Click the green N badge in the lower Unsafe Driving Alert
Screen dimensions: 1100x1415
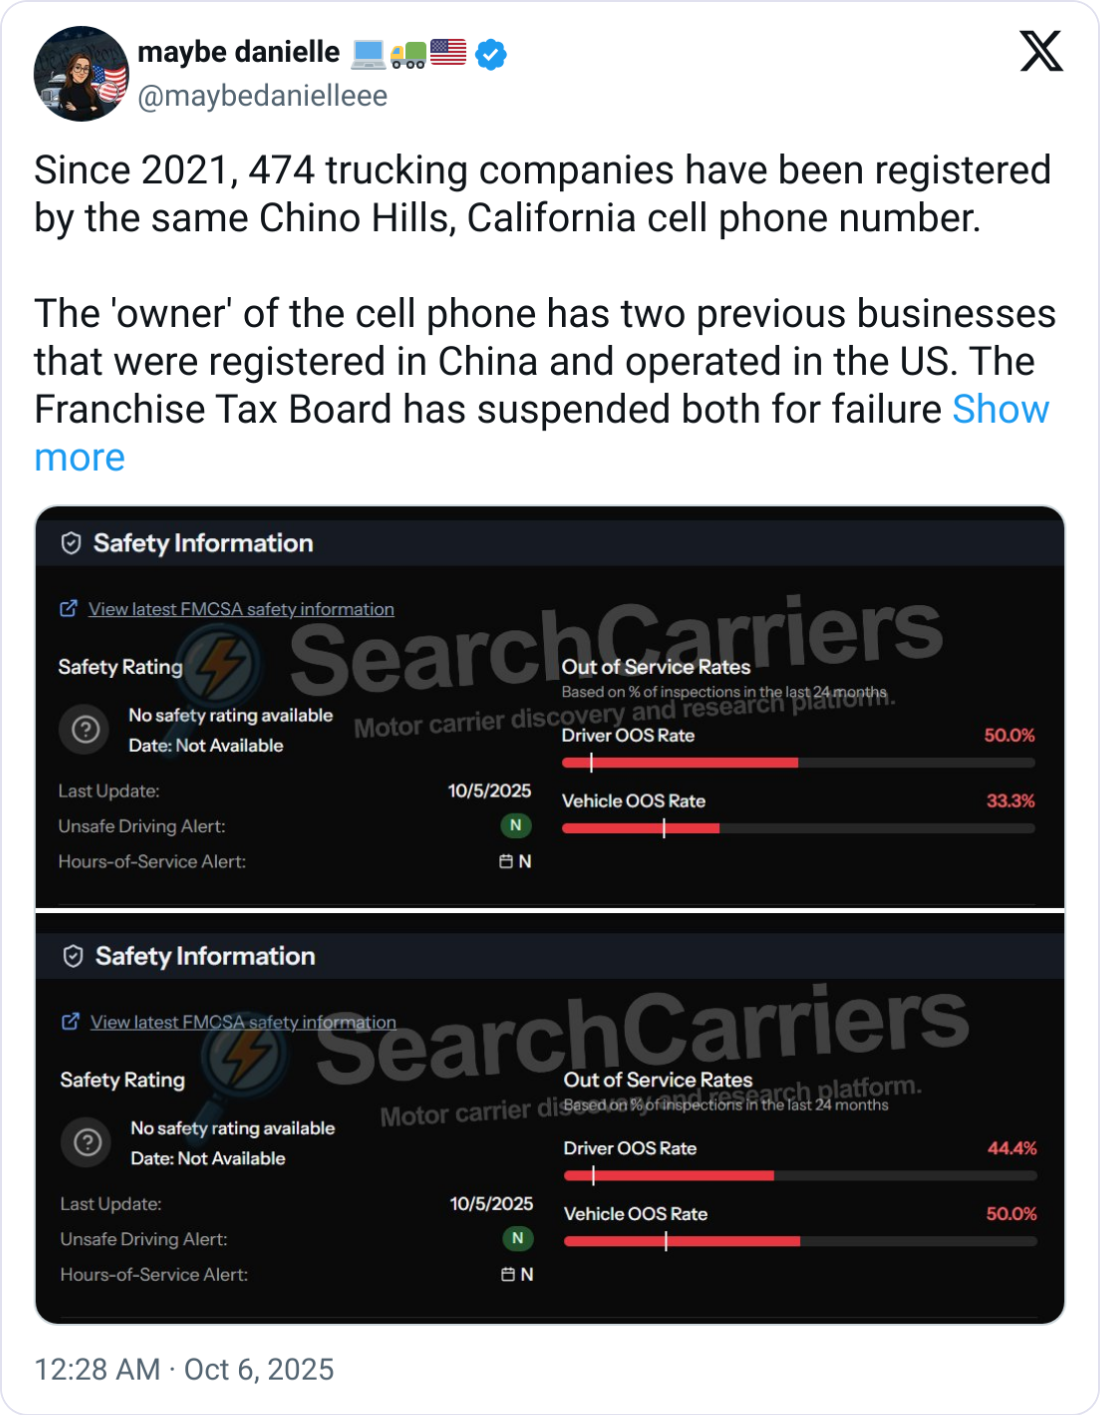(x=517, y=1238)
